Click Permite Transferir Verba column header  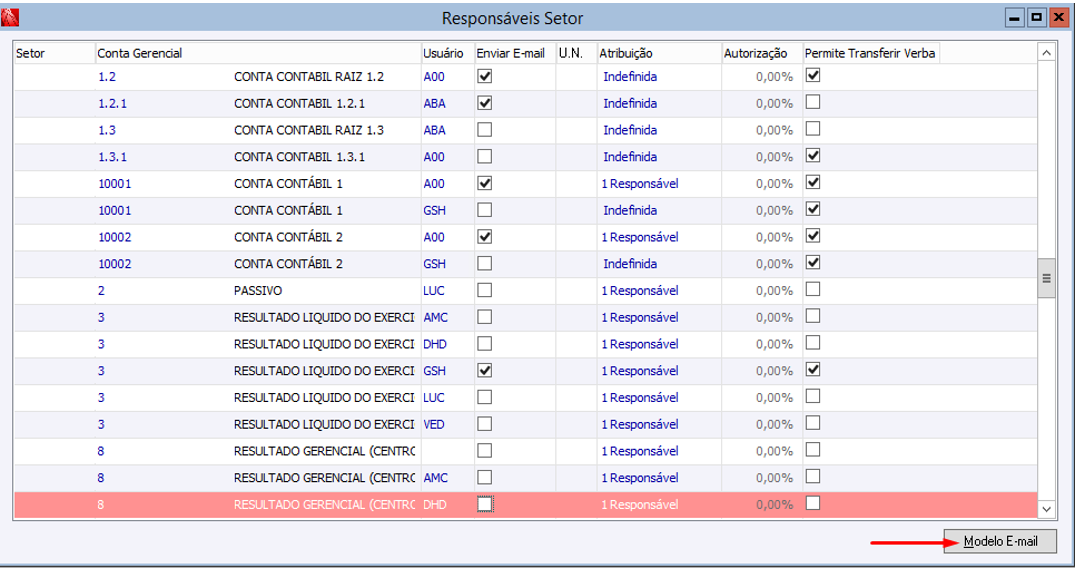(871, 53)
